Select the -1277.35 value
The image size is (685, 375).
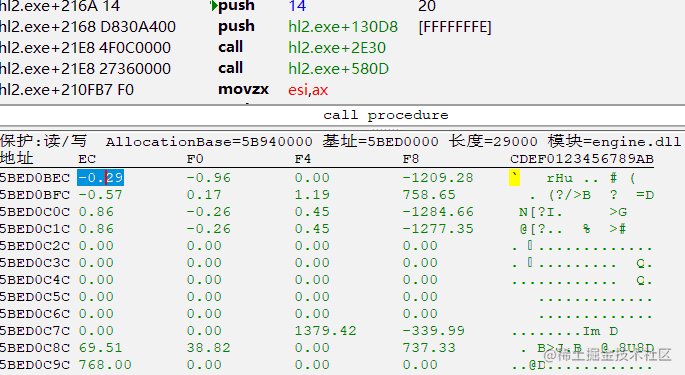pos(438,229)
